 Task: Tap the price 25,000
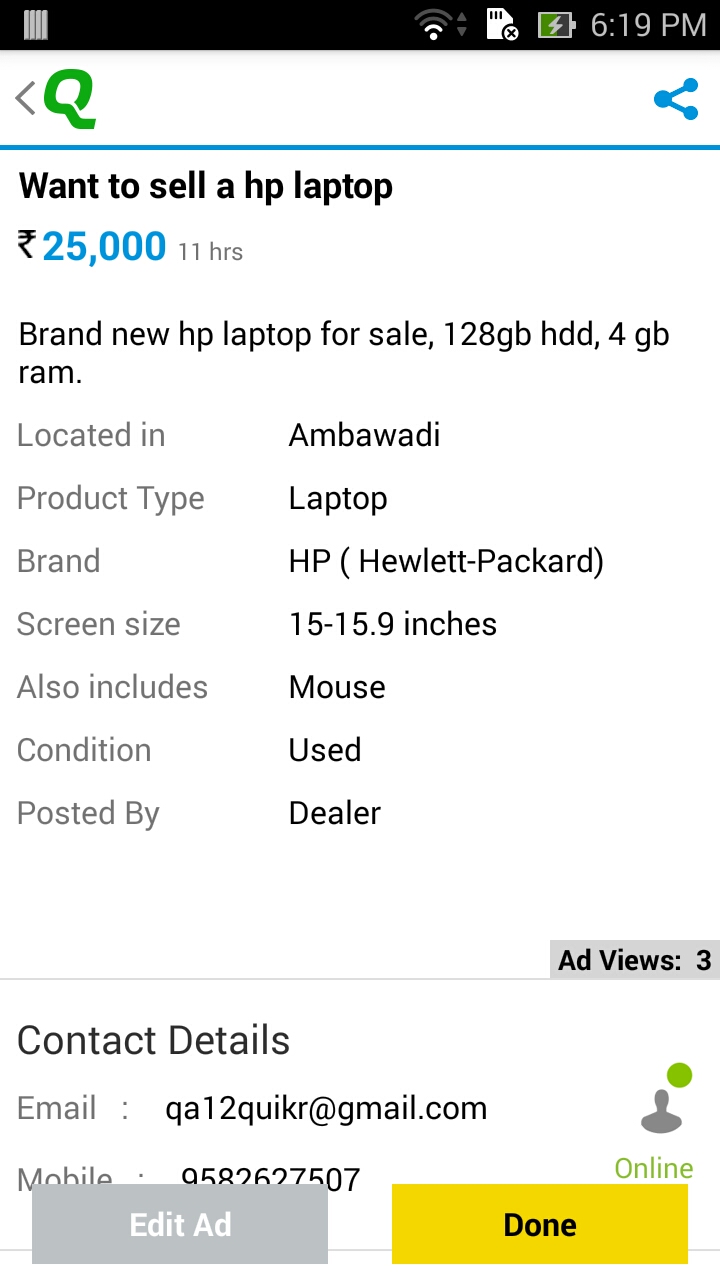click(x=104, y=246)
